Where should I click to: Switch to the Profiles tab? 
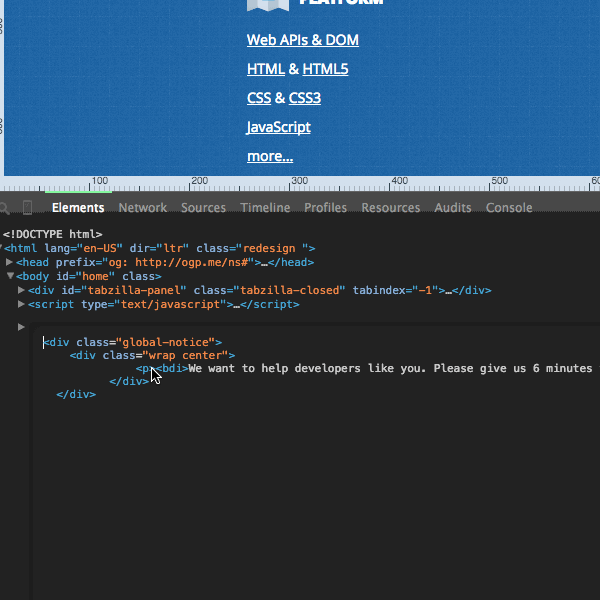point(325,207)
